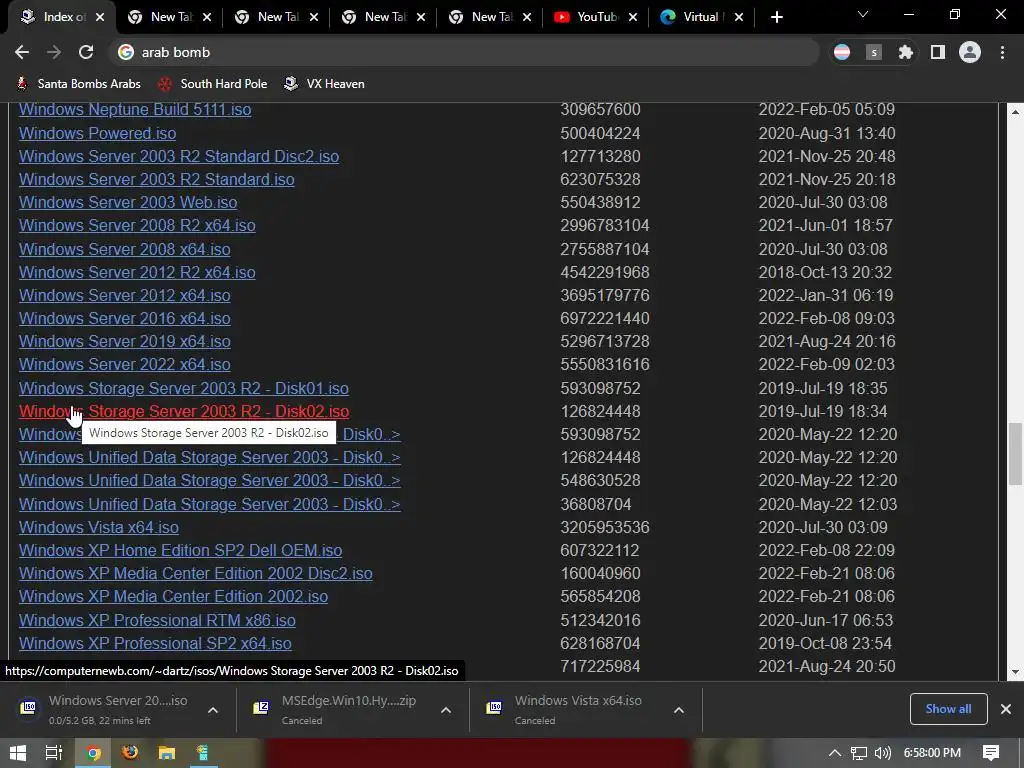Click the scrollbar up arrow

1015,112
